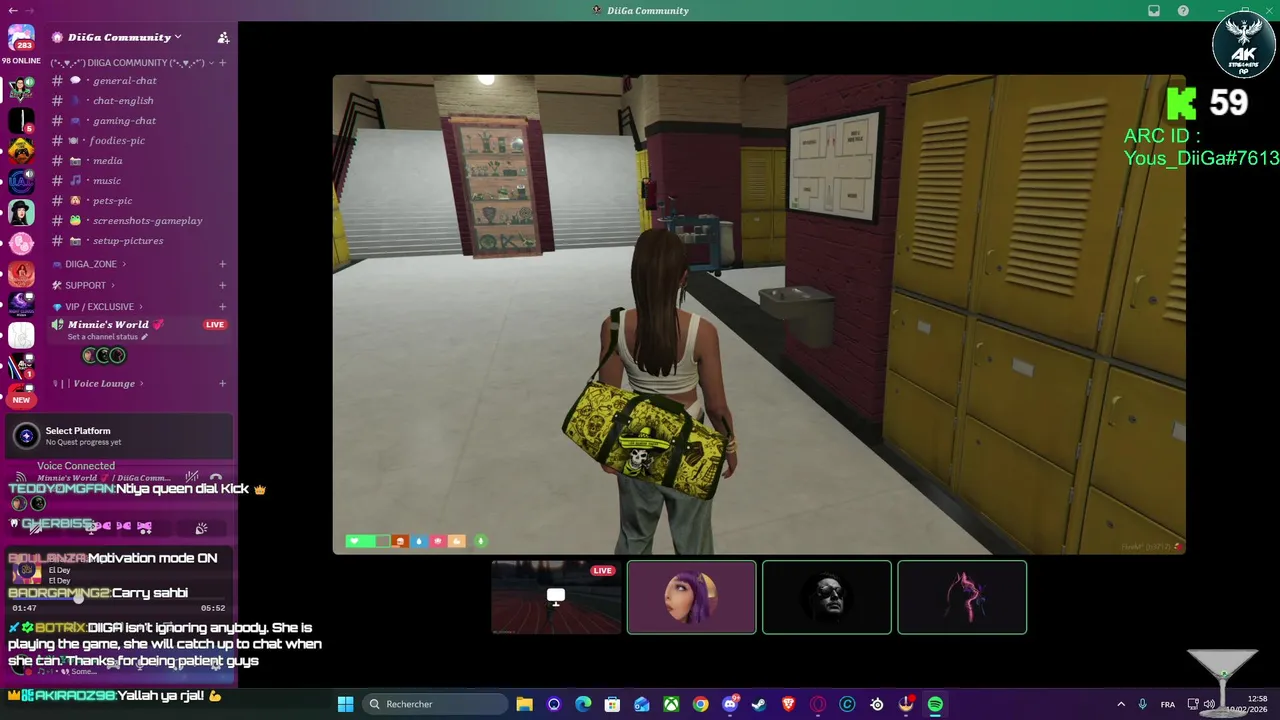Image resolution: width=1280 pixels, height=720 pixels.
Task: Open File Explorer from the taskbar
Action: pos(524,704)
